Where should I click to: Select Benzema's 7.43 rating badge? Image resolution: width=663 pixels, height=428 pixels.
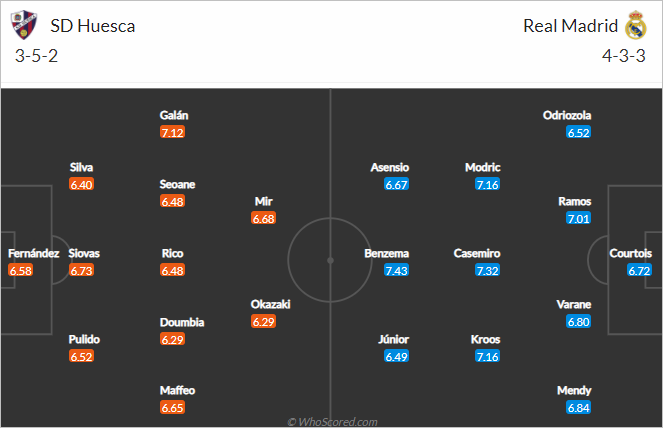pos(396,270)
